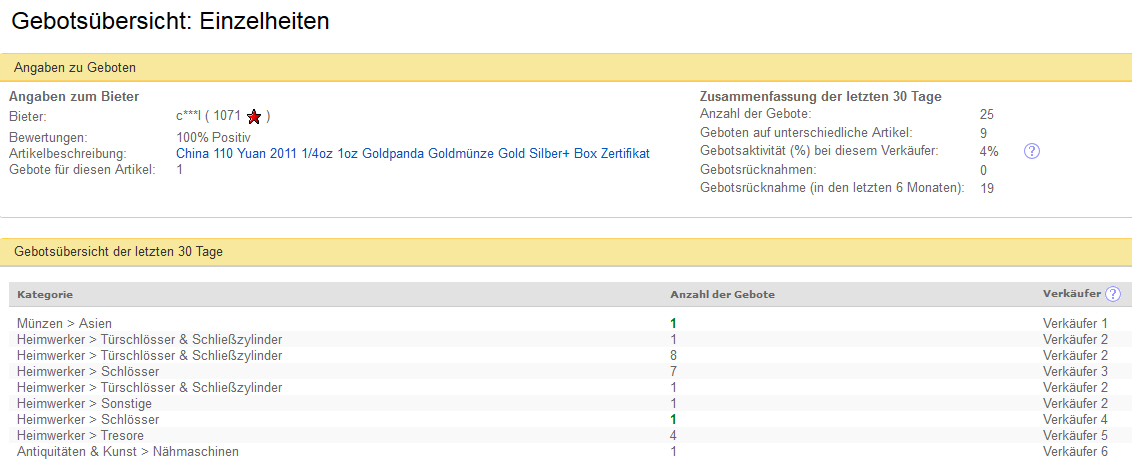Image resolution: width=1132 pixels, height=470 pixels.
Task: Click help icon next to Verkäufer header
Action: [1113, 294]
